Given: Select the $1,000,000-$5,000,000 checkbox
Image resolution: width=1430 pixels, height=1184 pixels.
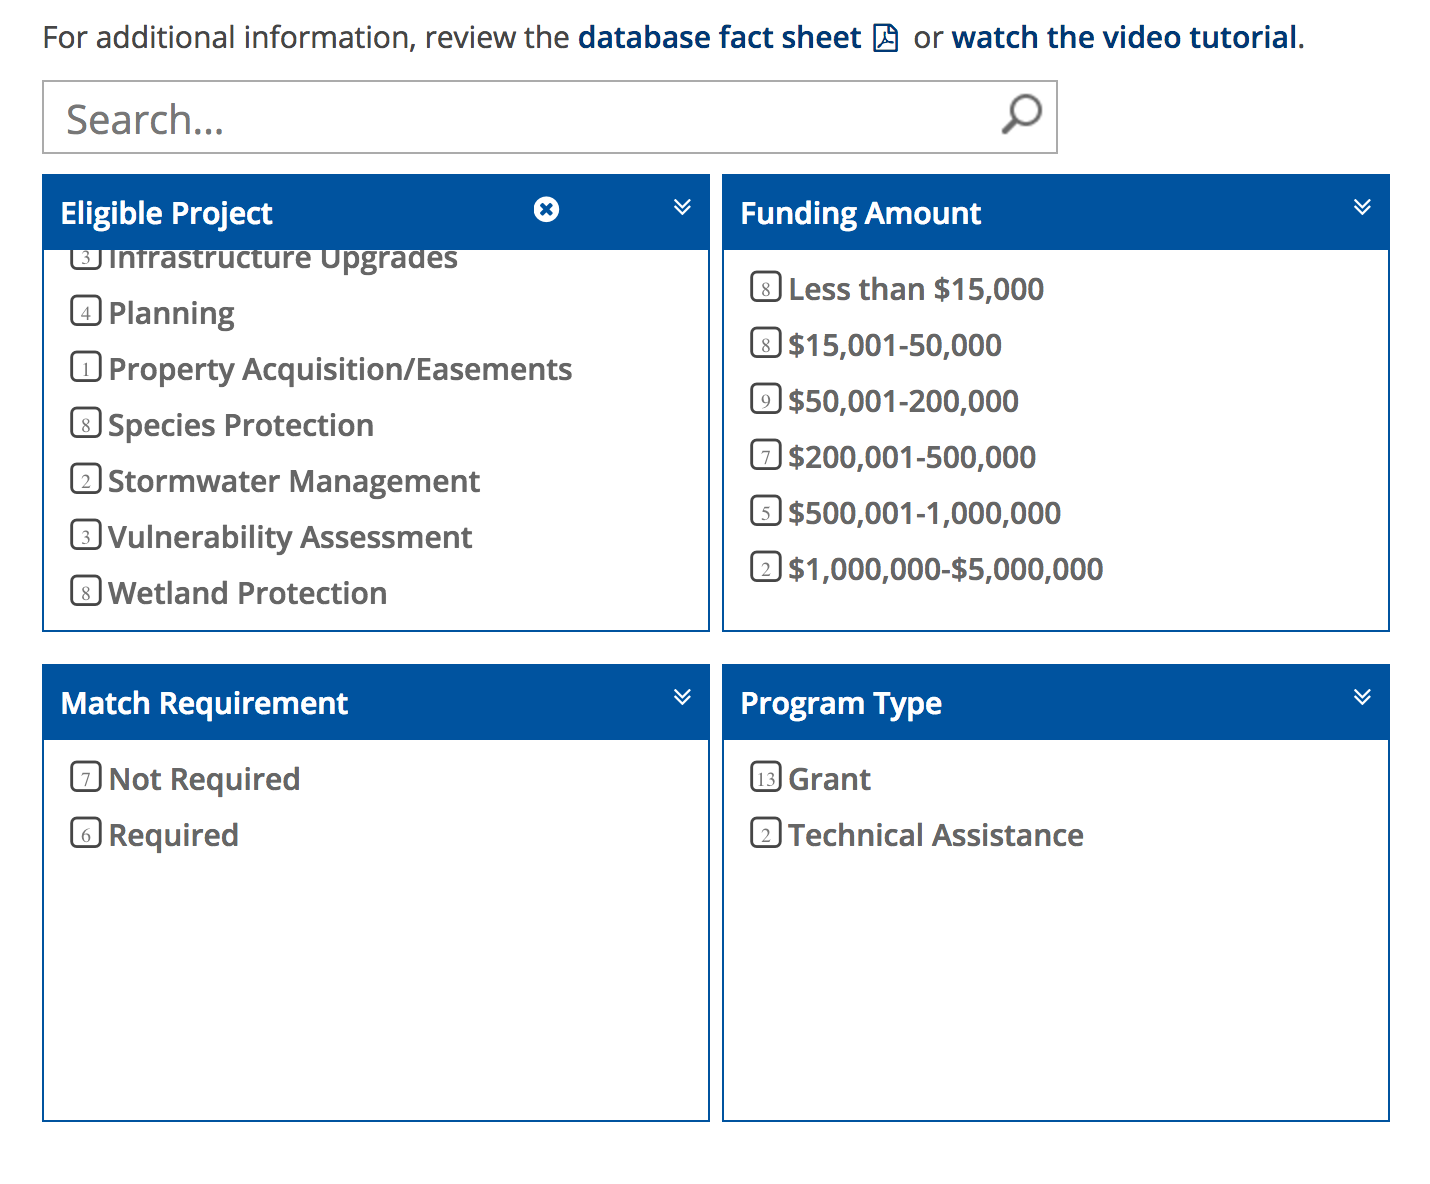Looking at the screenshot, I should (x=766, y=567).
